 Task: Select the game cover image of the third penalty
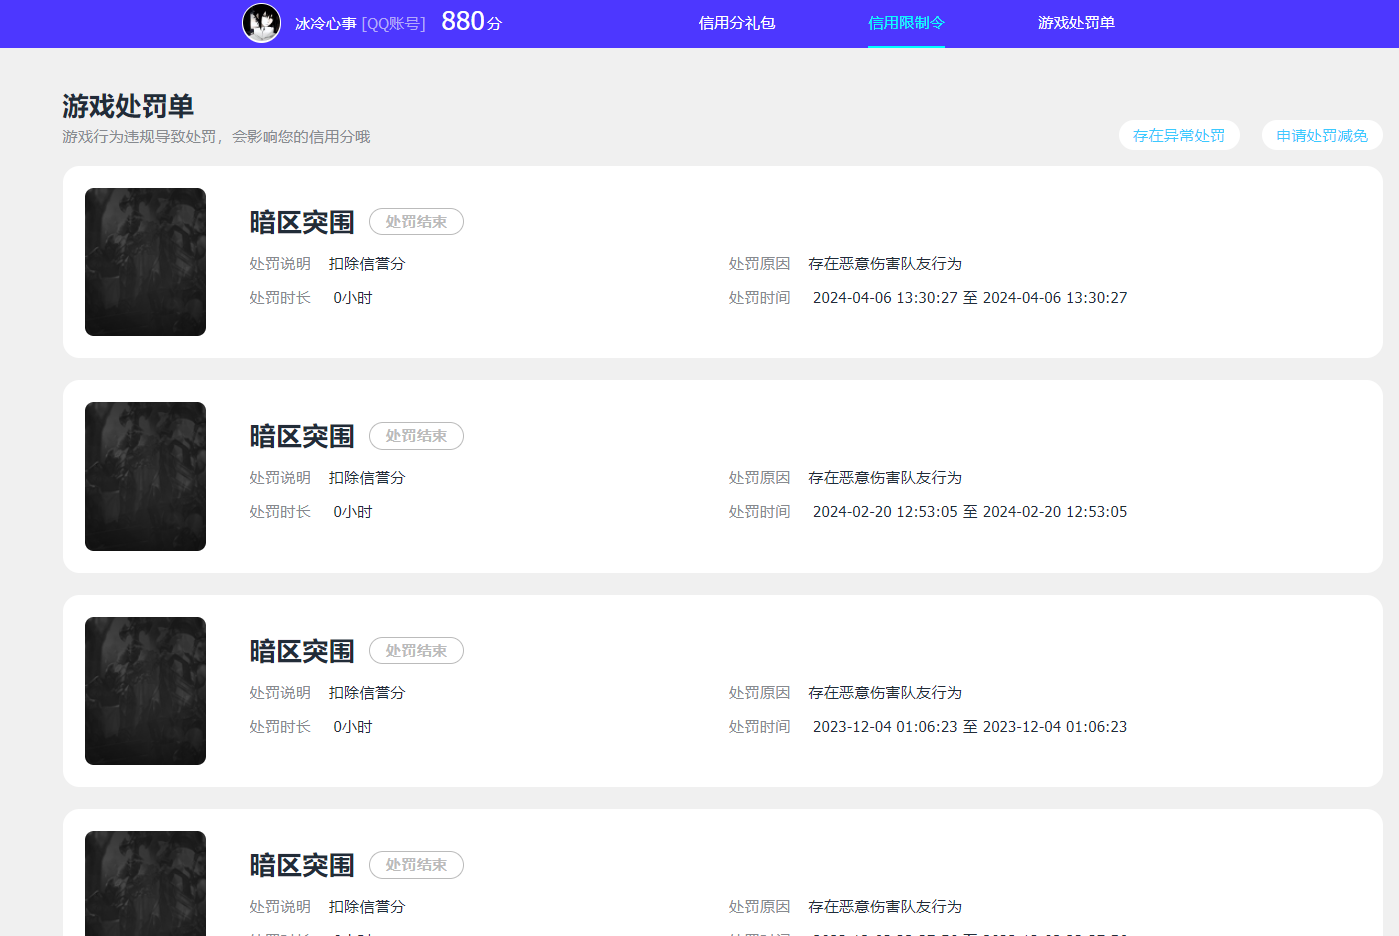coord(145,690)
